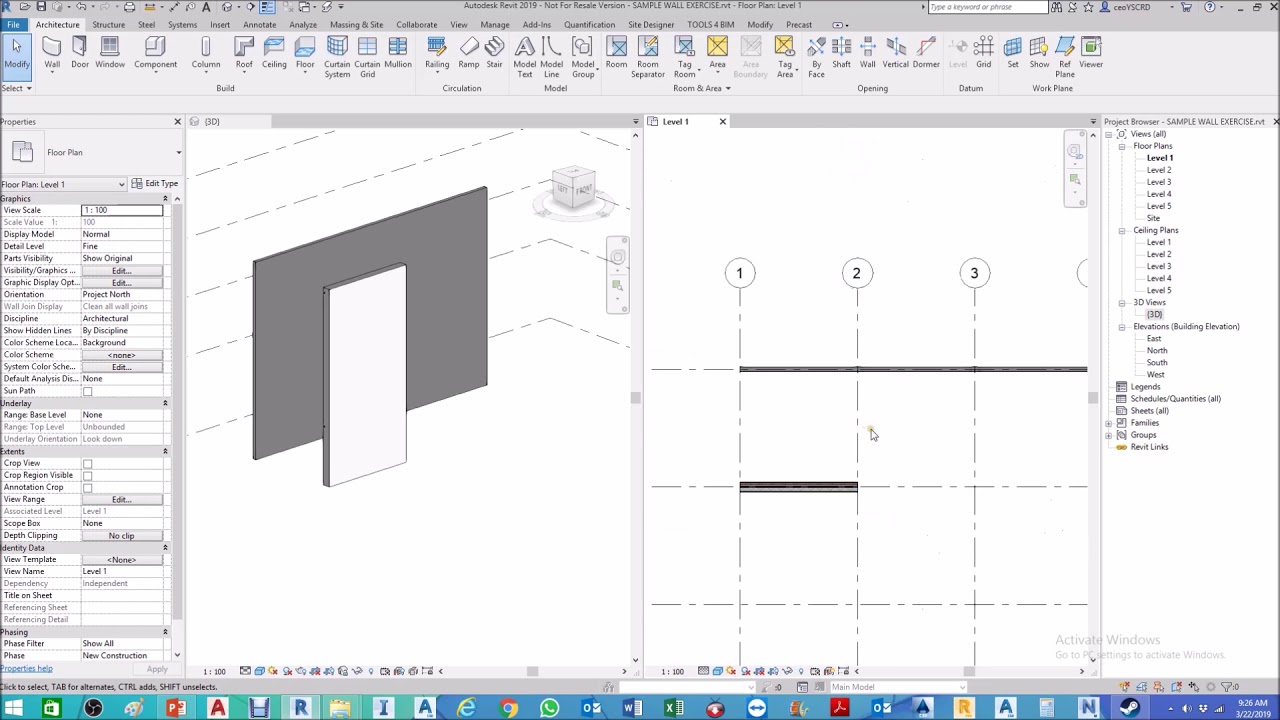This screenshot has width=1280, height=720.
Task: Select the Curtain System tool
Action: pyautogui.click(x=337, y=57)
